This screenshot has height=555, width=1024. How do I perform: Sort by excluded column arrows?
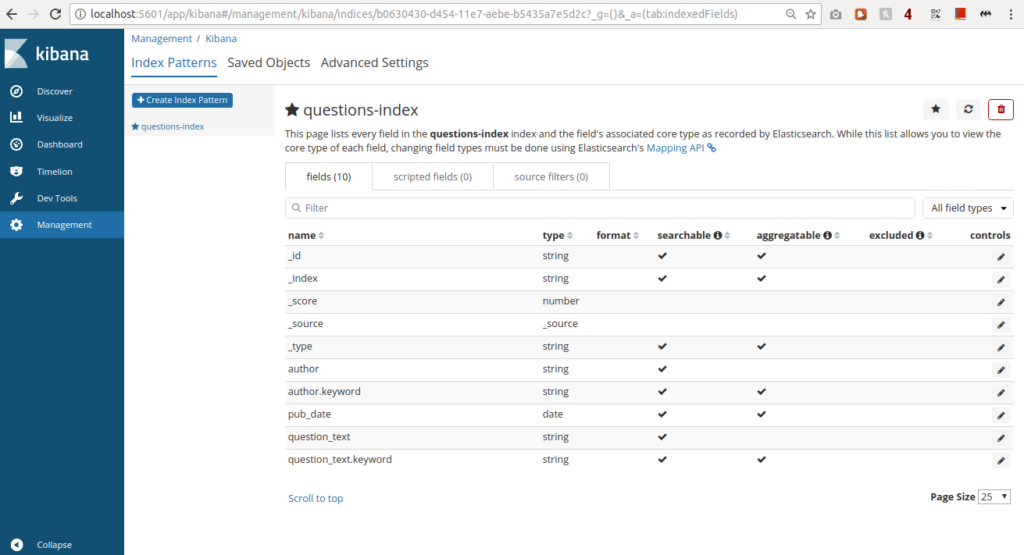pyautogui.click(x=930, y=235)
